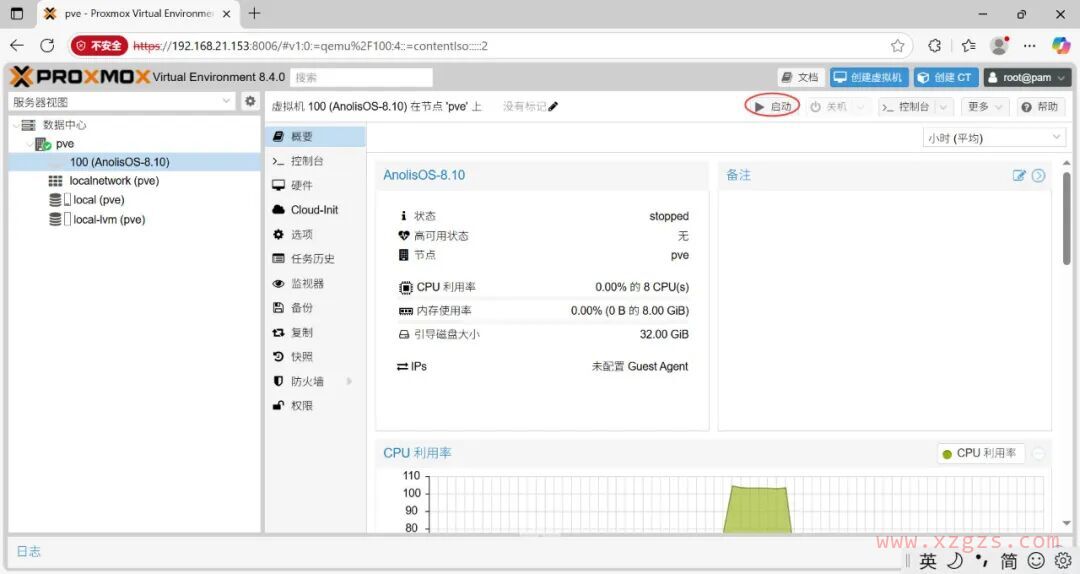The width and height of the screenshot is (1080, 574).
Task: Open the browser favorites star icon
Action: pos(898,46)
